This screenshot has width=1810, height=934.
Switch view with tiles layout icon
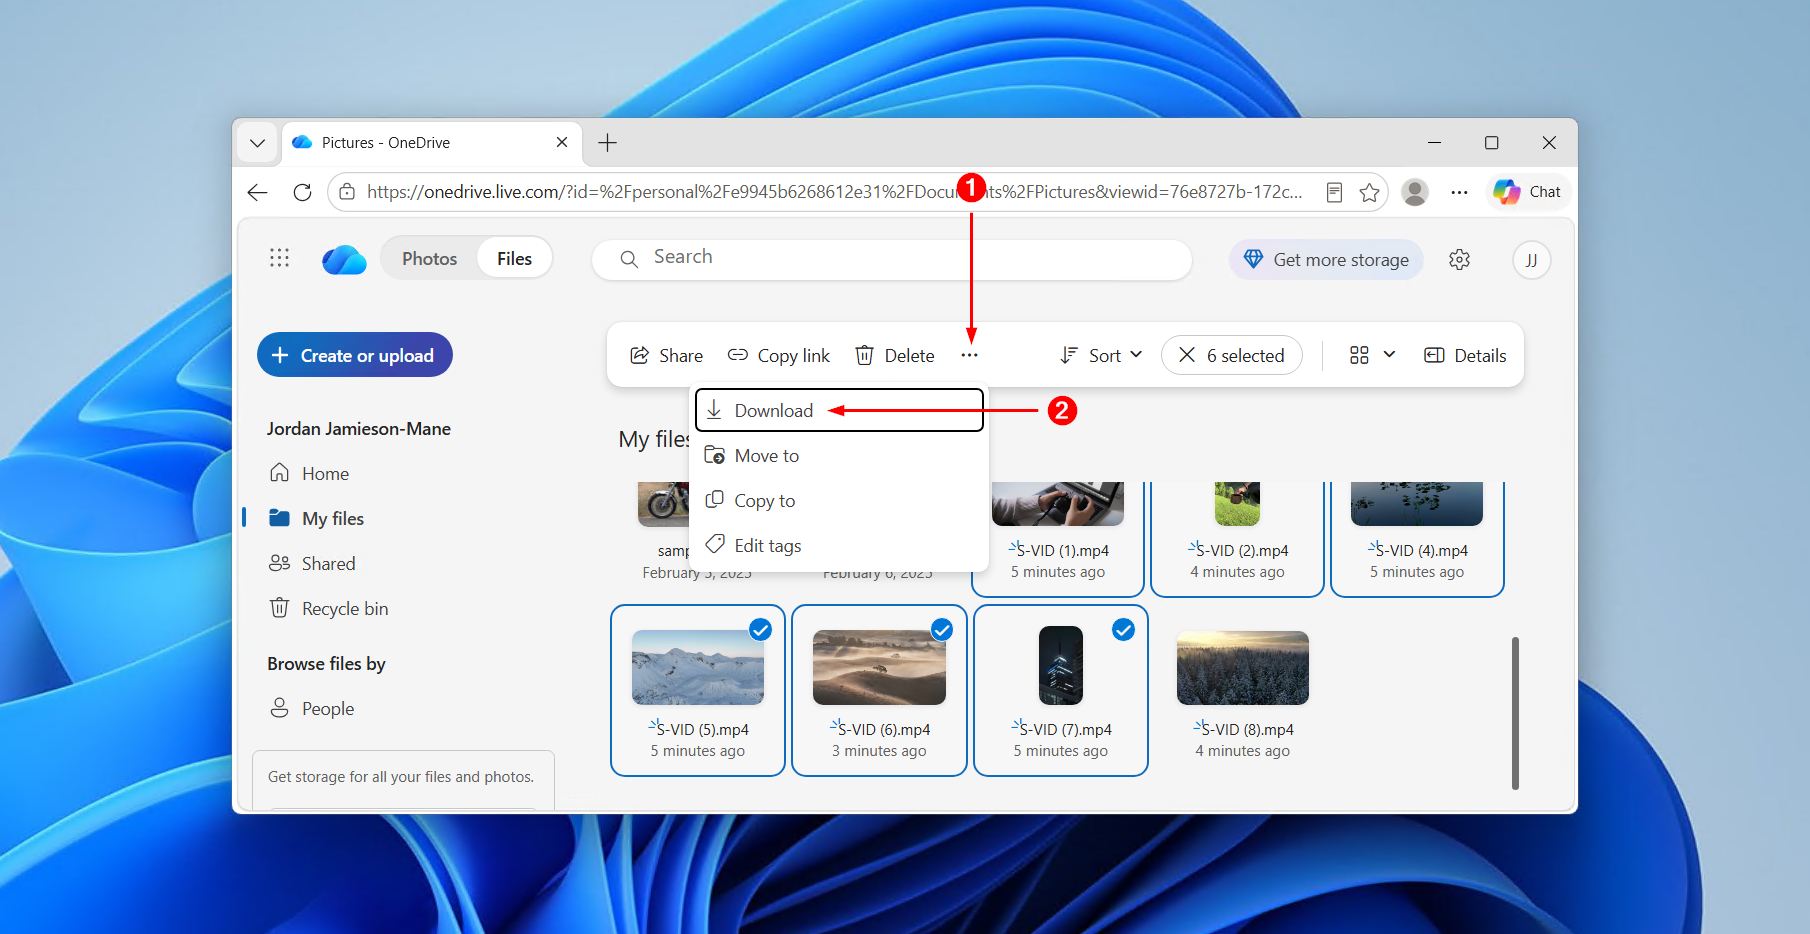[x=1359, y=355]
